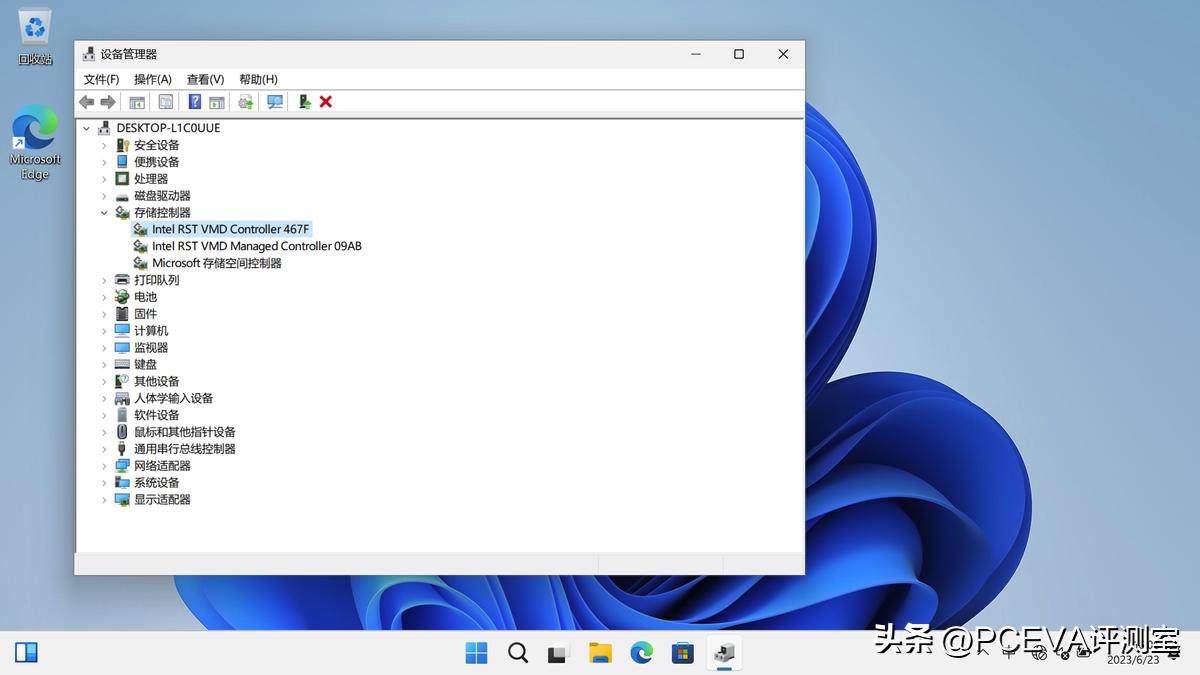Expand the 其他设备 category
The height and width of the screenshot is (675, 1200).
(x=104, y=381)
